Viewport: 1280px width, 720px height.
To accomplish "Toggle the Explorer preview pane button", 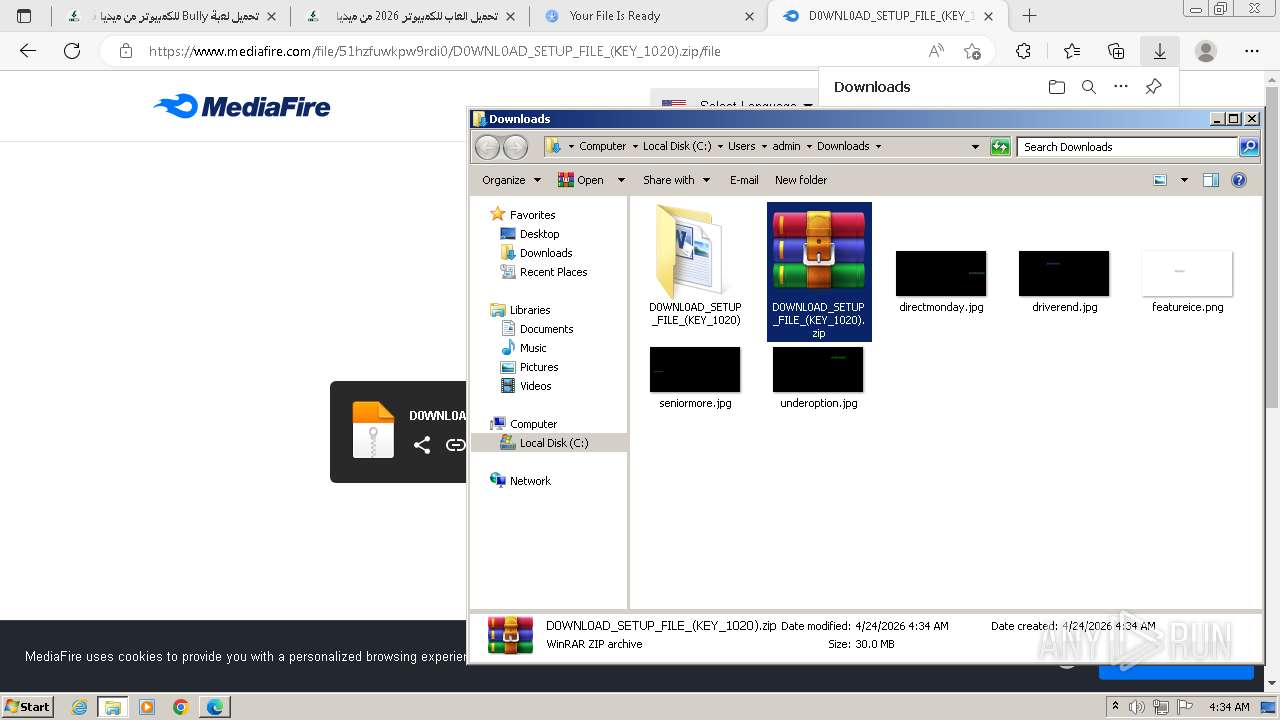I will pos(1211,180).
